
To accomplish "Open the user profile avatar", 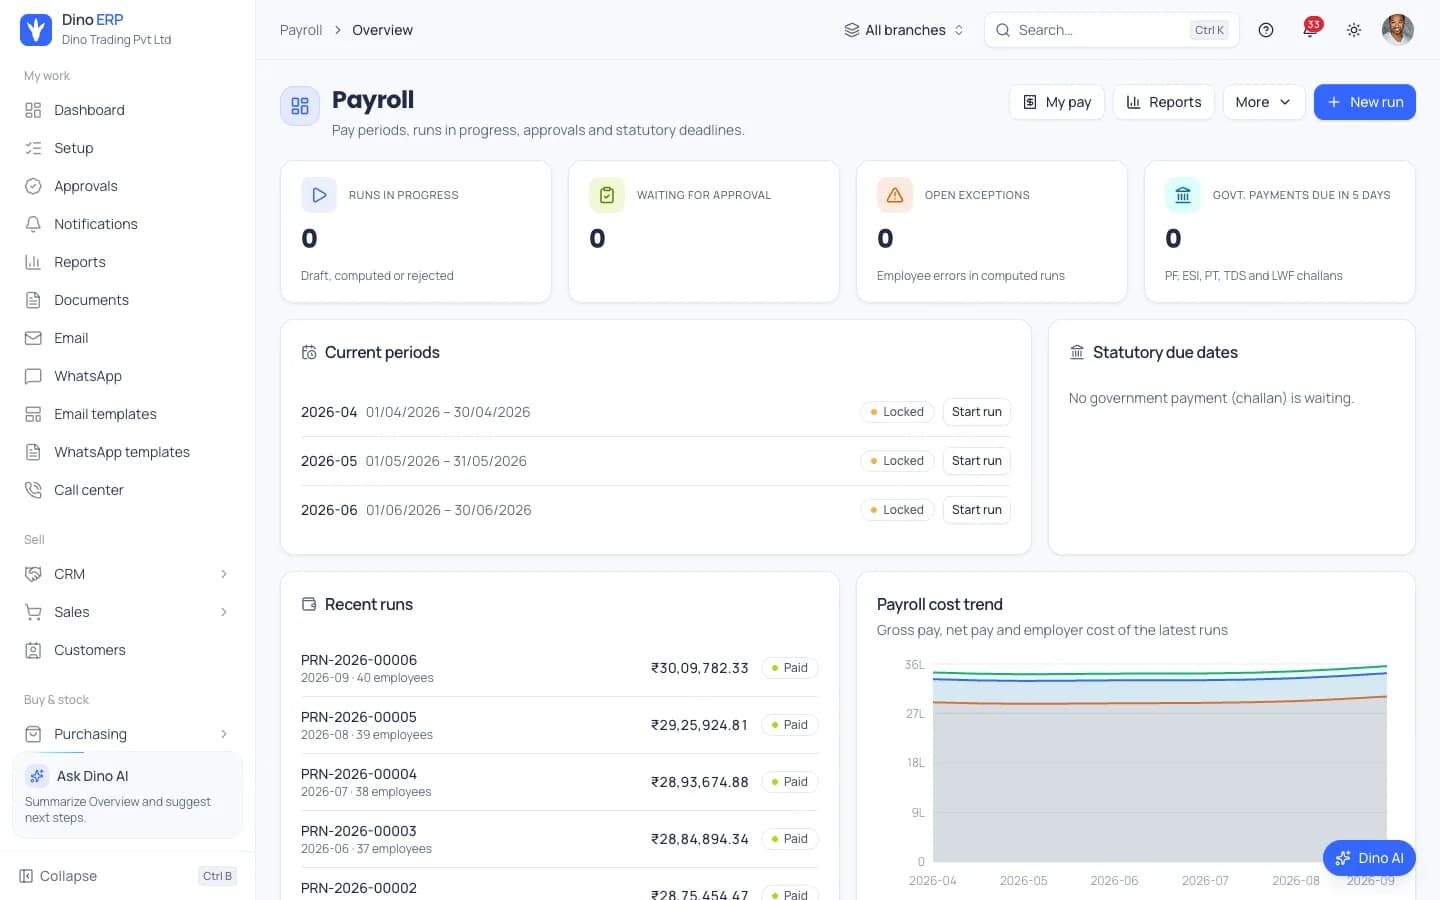I will click(1398, 30).
